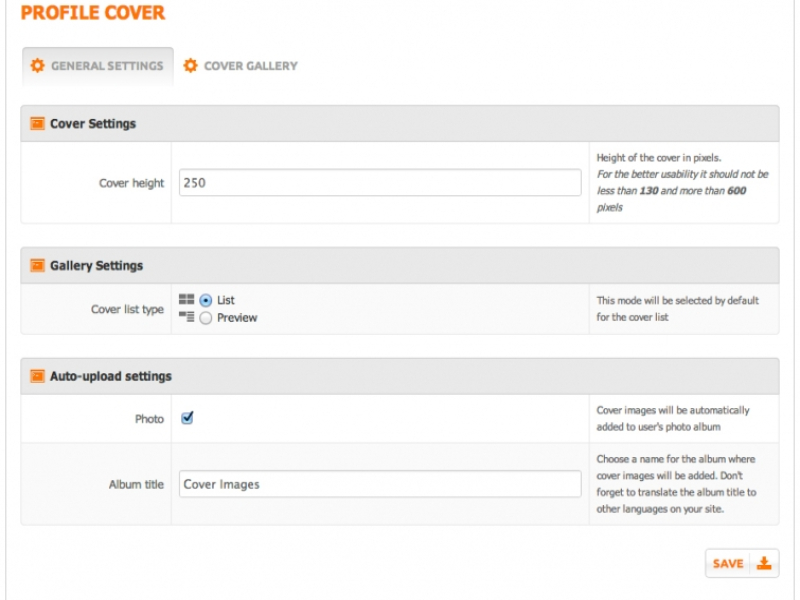The height and width of the screenshot is (600, 800).
Task: Open the General Settings tab
Action: coord(97,66)
